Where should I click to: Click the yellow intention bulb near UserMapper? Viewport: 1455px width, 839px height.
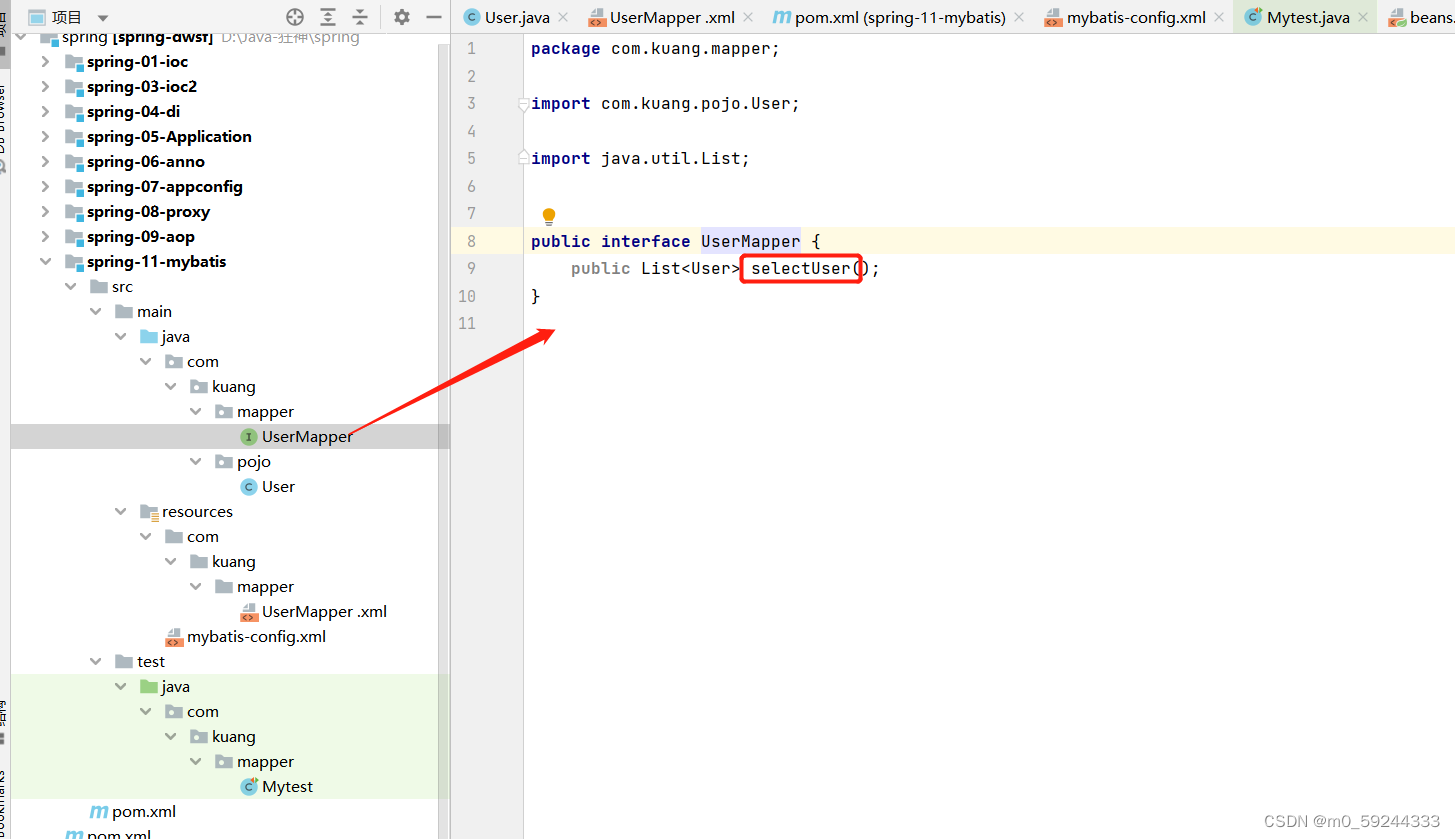coord(548,216)
